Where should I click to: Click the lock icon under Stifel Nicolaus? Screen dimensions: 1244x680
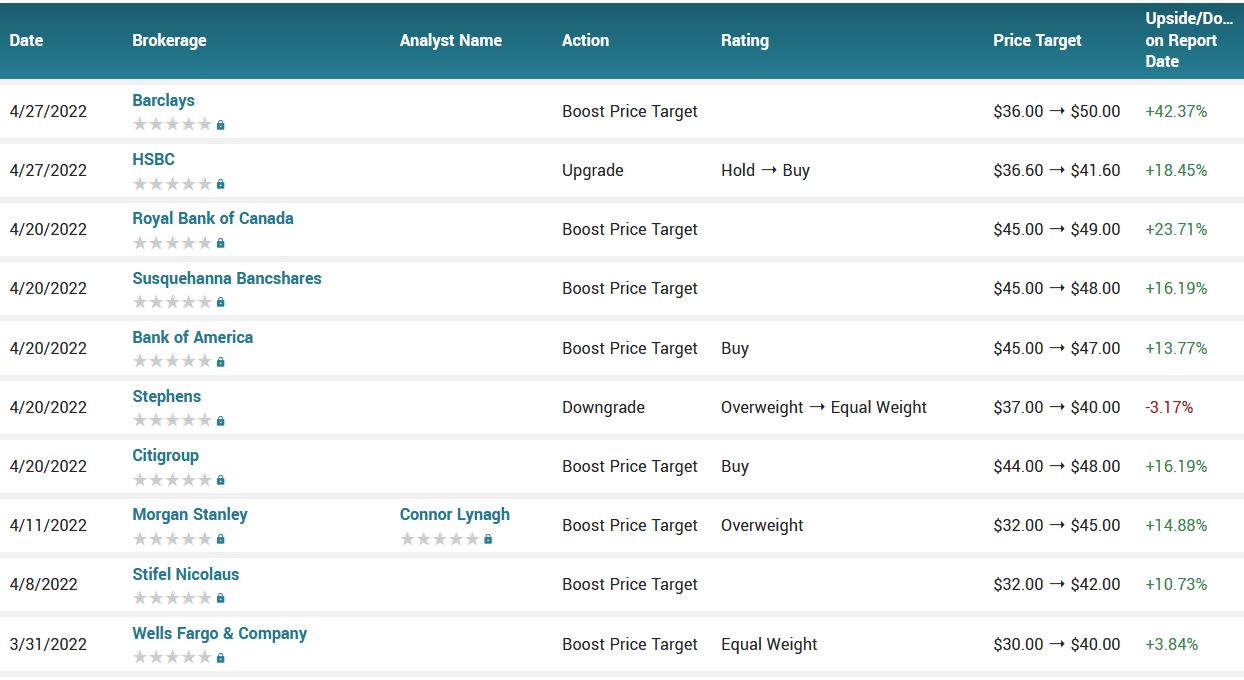221,598
